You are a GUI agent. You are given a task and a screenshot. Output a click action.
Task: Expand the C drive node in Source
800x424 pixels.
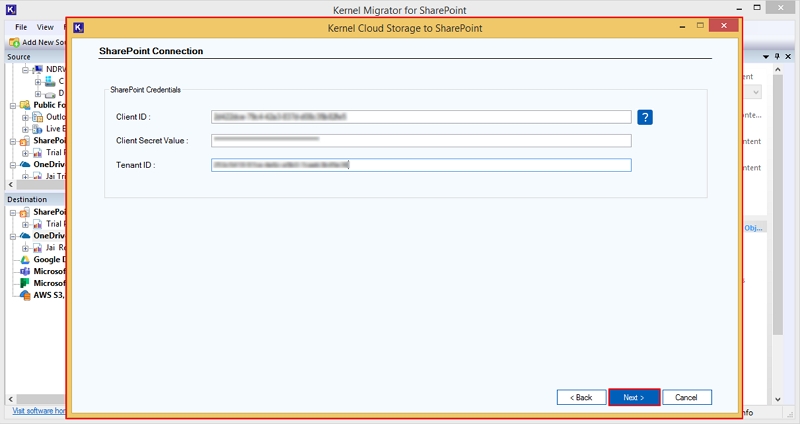tap(38, 82)
